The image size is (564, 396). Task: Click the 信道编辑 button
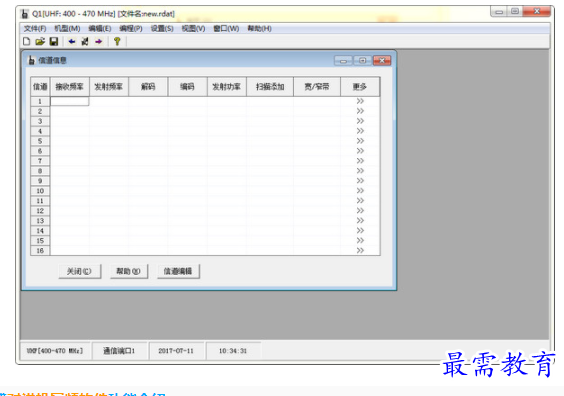pyautogui.click(x=178, y=271)
